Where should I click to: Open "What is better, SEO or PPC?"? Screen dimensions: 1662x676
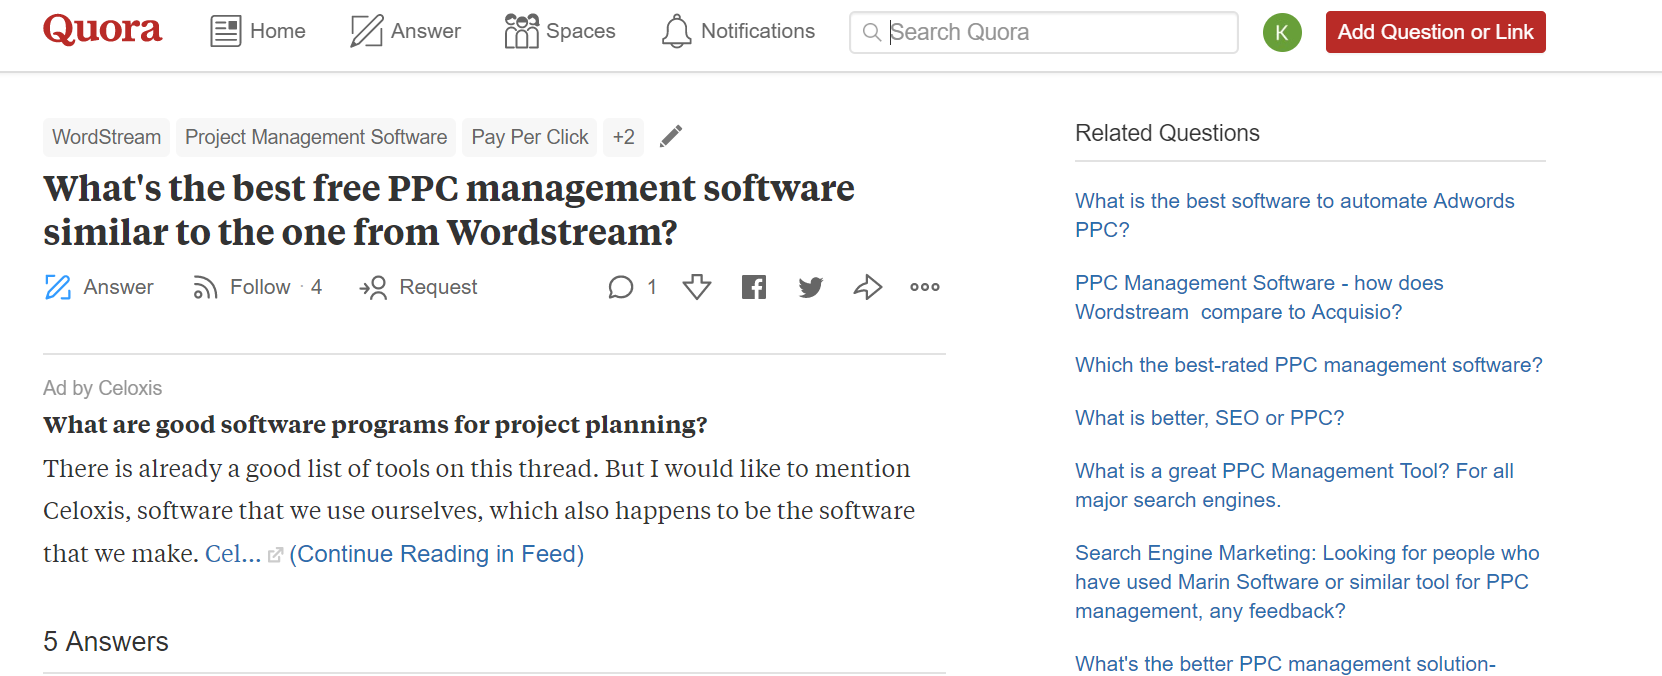(x=1209, y=418)
